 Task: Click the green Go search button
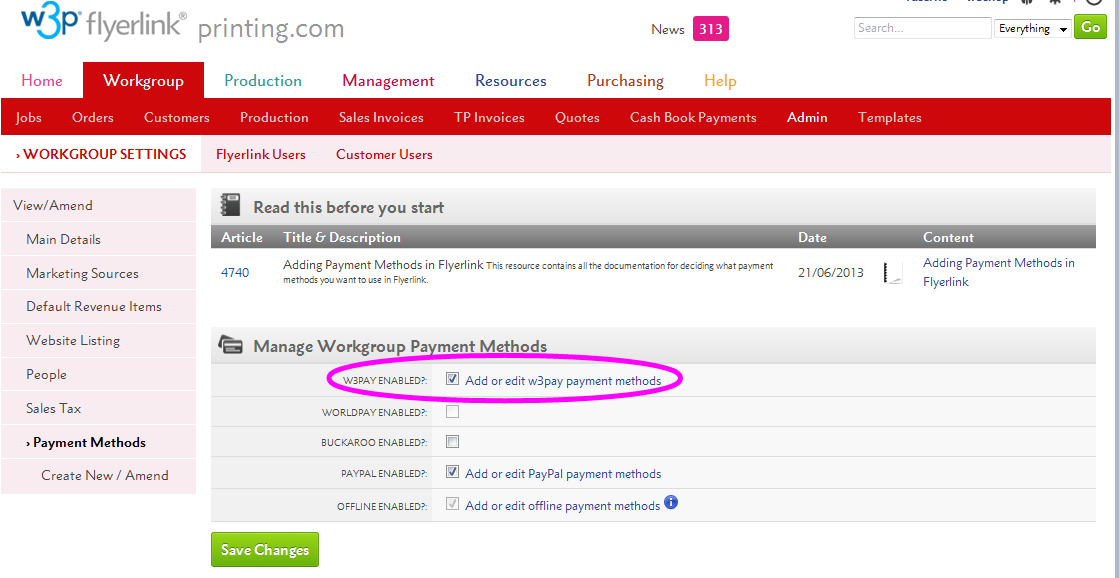[1090, 27]
